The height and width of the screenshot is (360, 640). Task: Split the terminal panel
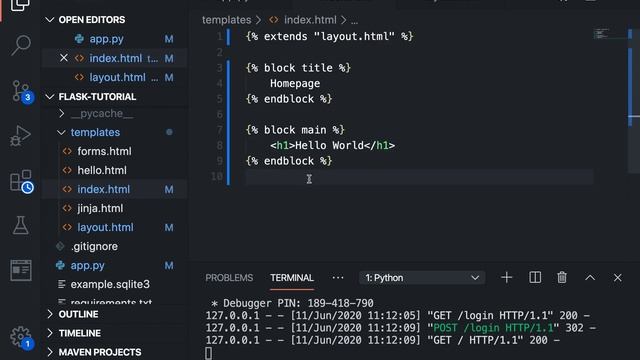point(535,278)
